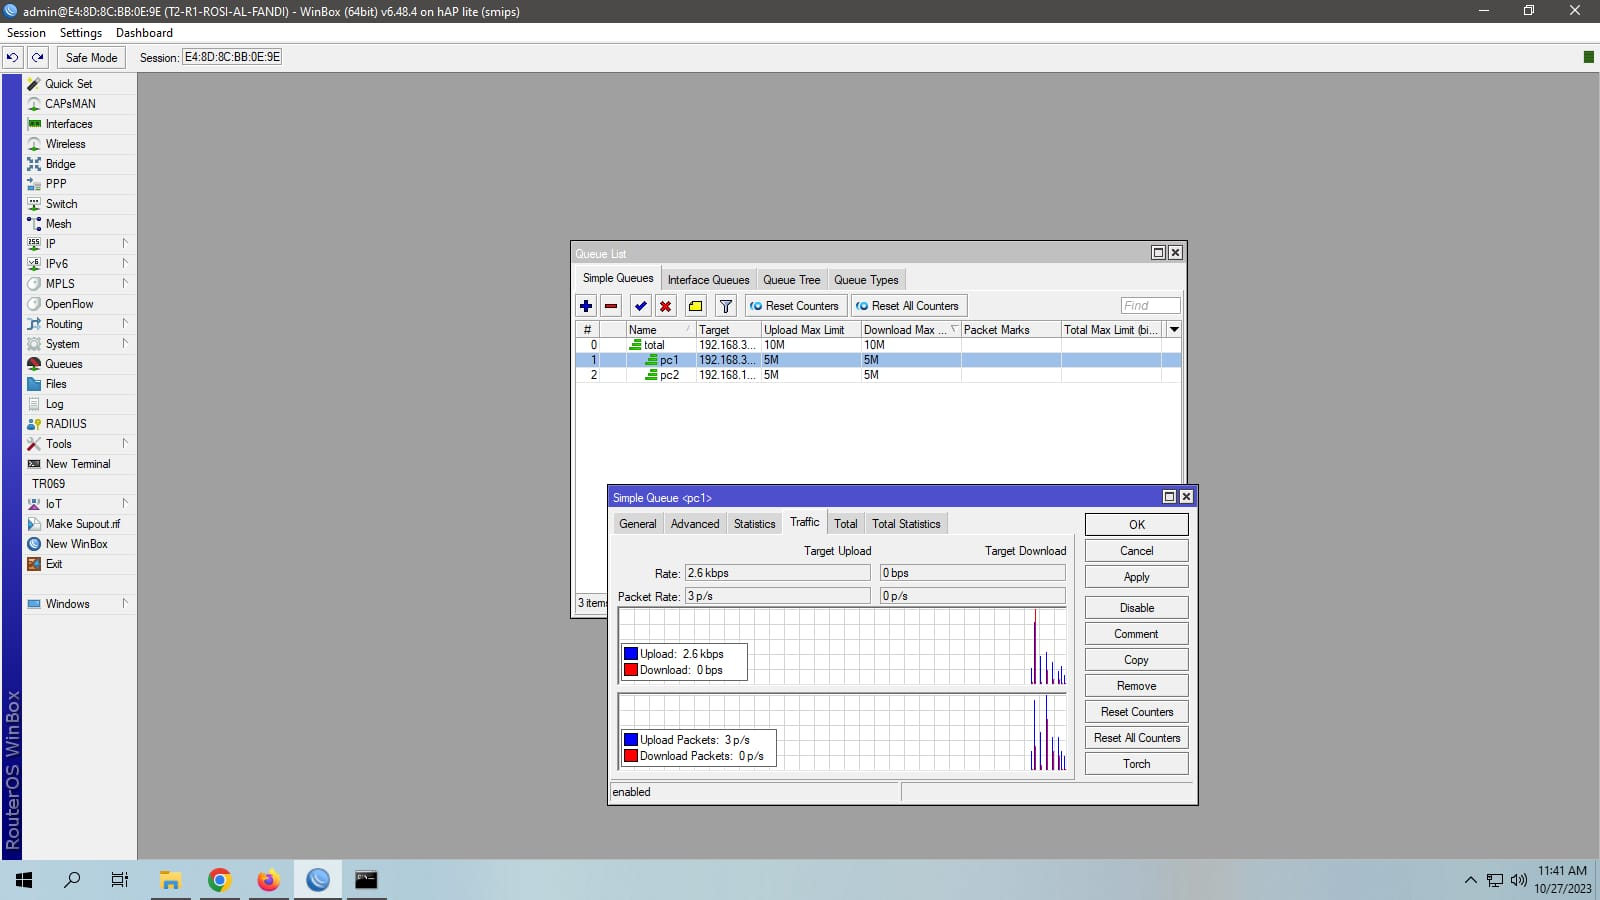This screenshot has height=900, width=1600.
Task: Select the pc2 queue row
Action: pyautogui.click(x=878, y=375)
